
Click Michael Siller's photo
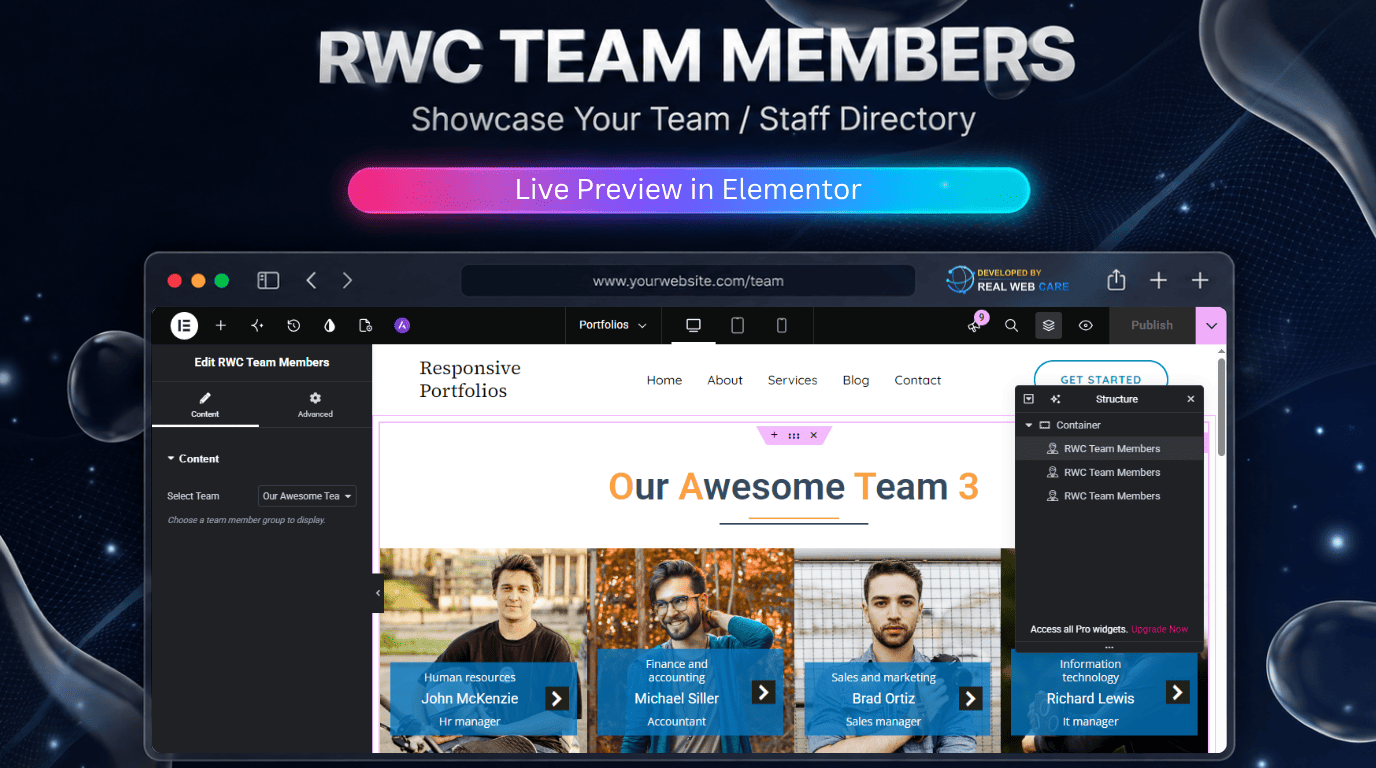[x=690, y=600]
